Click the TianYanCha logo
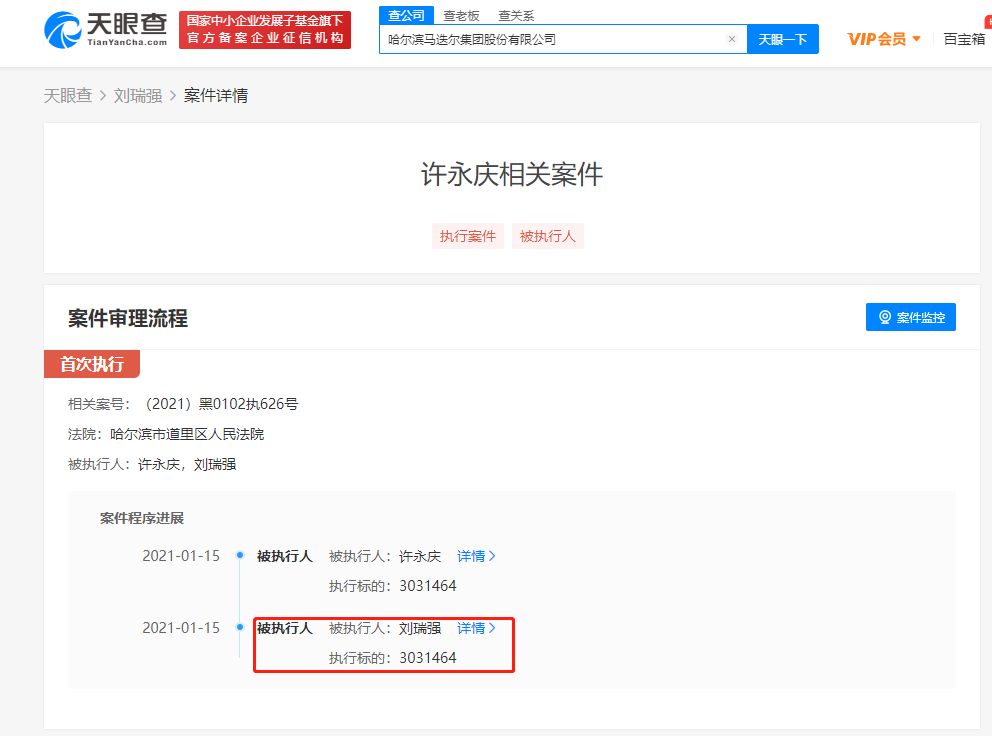The image size is (992, 736). coord(105,29)
